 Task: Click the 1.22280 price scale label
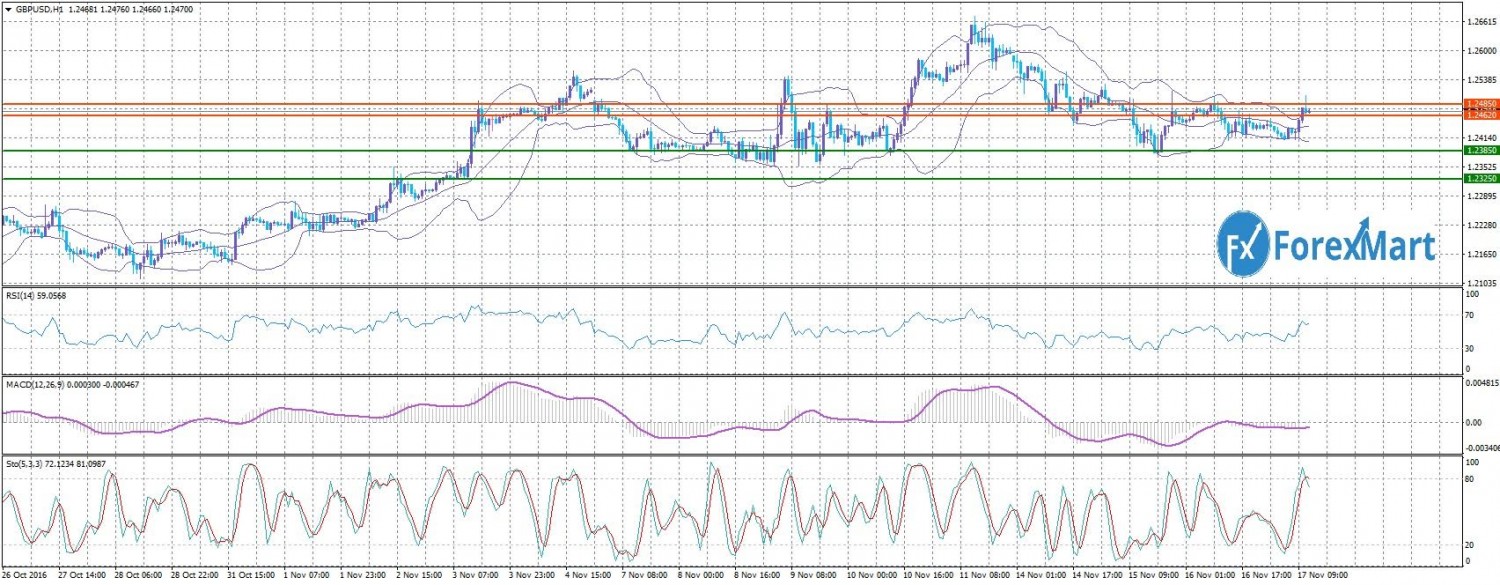point(1480,226)
